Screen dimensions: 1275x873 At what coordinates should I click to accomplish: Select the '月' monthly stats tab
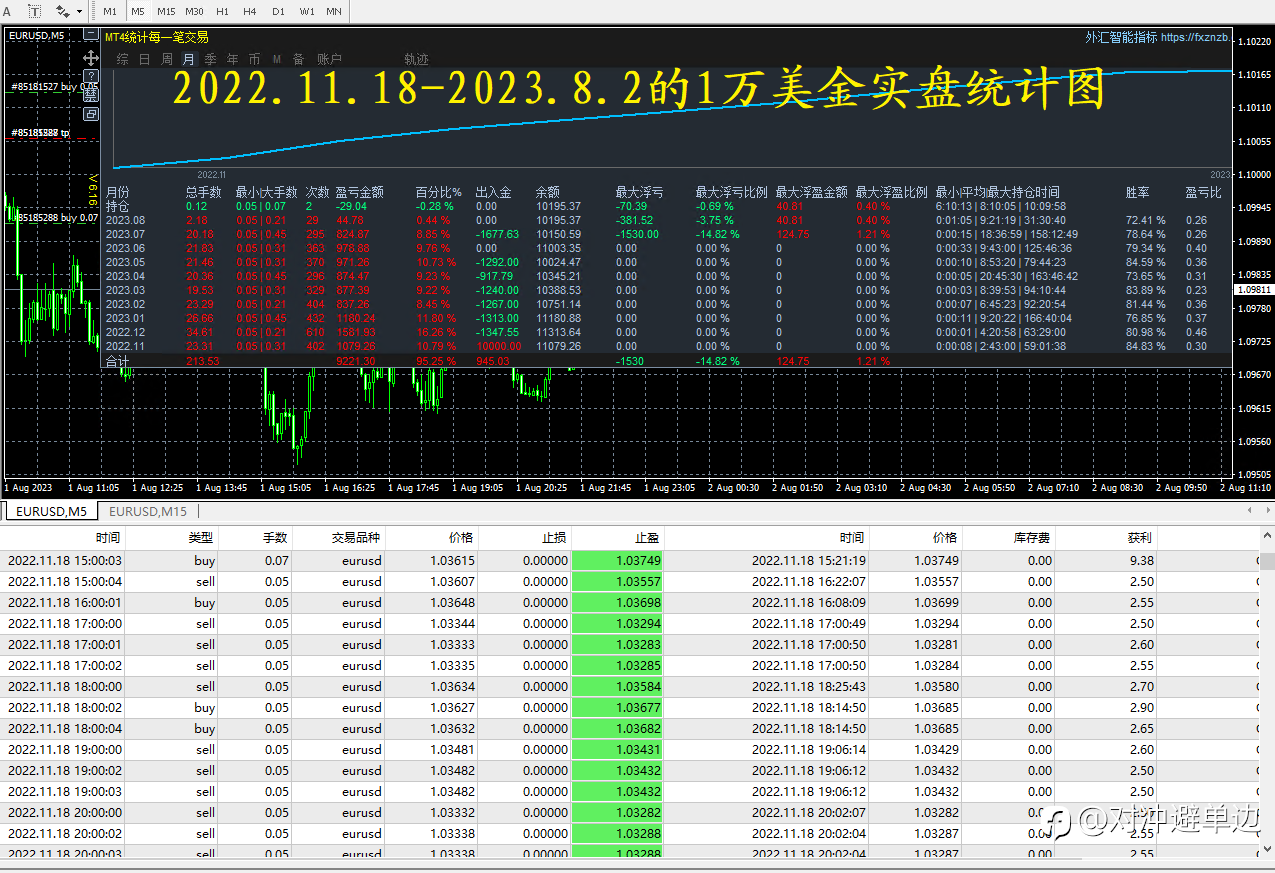tap(188, 59)
